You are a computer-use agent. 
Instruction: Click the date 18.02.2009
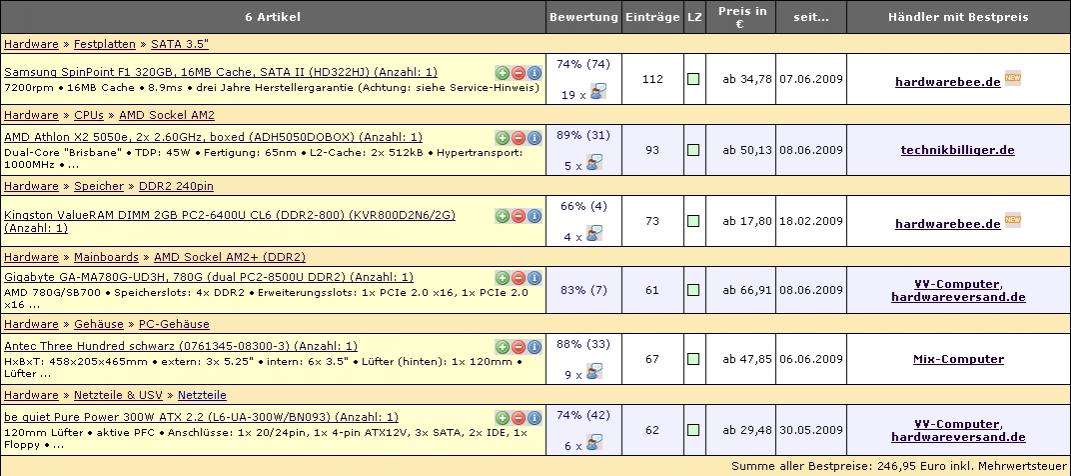pos(811,221)
